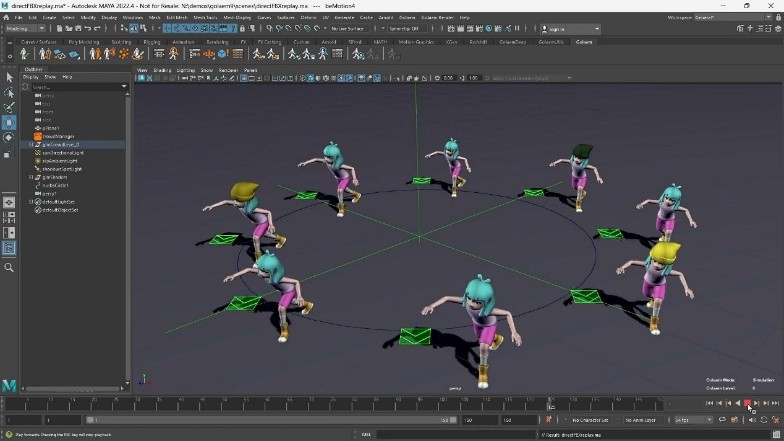
Task: Open the frames-per-second dropdown
Action: tap(693, 420)
